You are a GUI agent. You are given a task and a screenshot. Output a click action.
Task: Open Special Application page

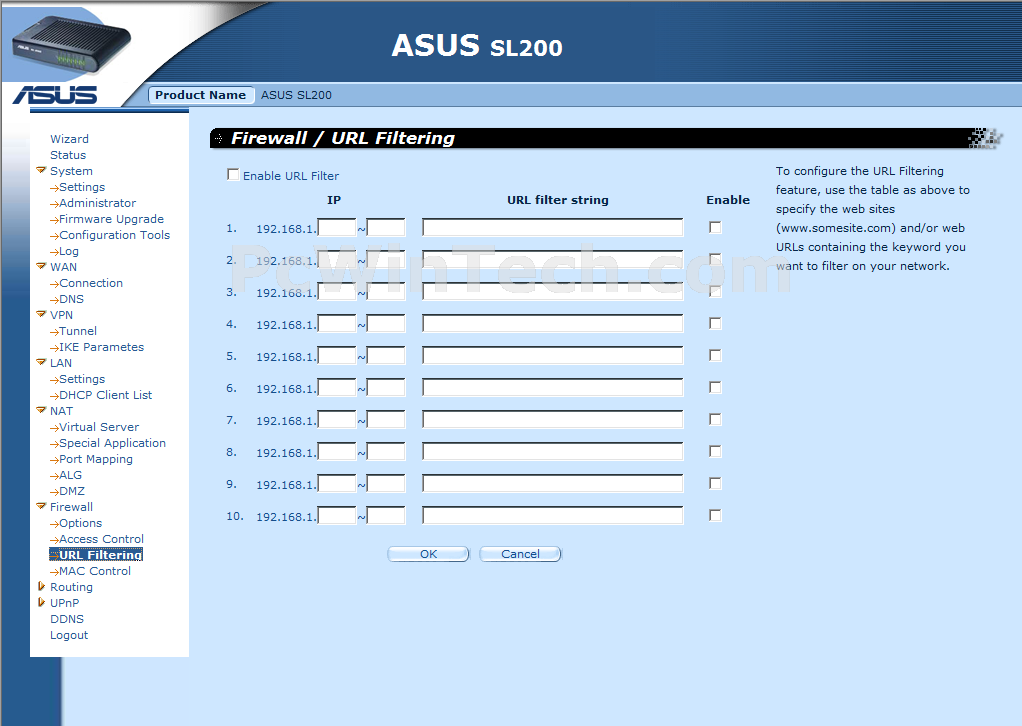112,443
